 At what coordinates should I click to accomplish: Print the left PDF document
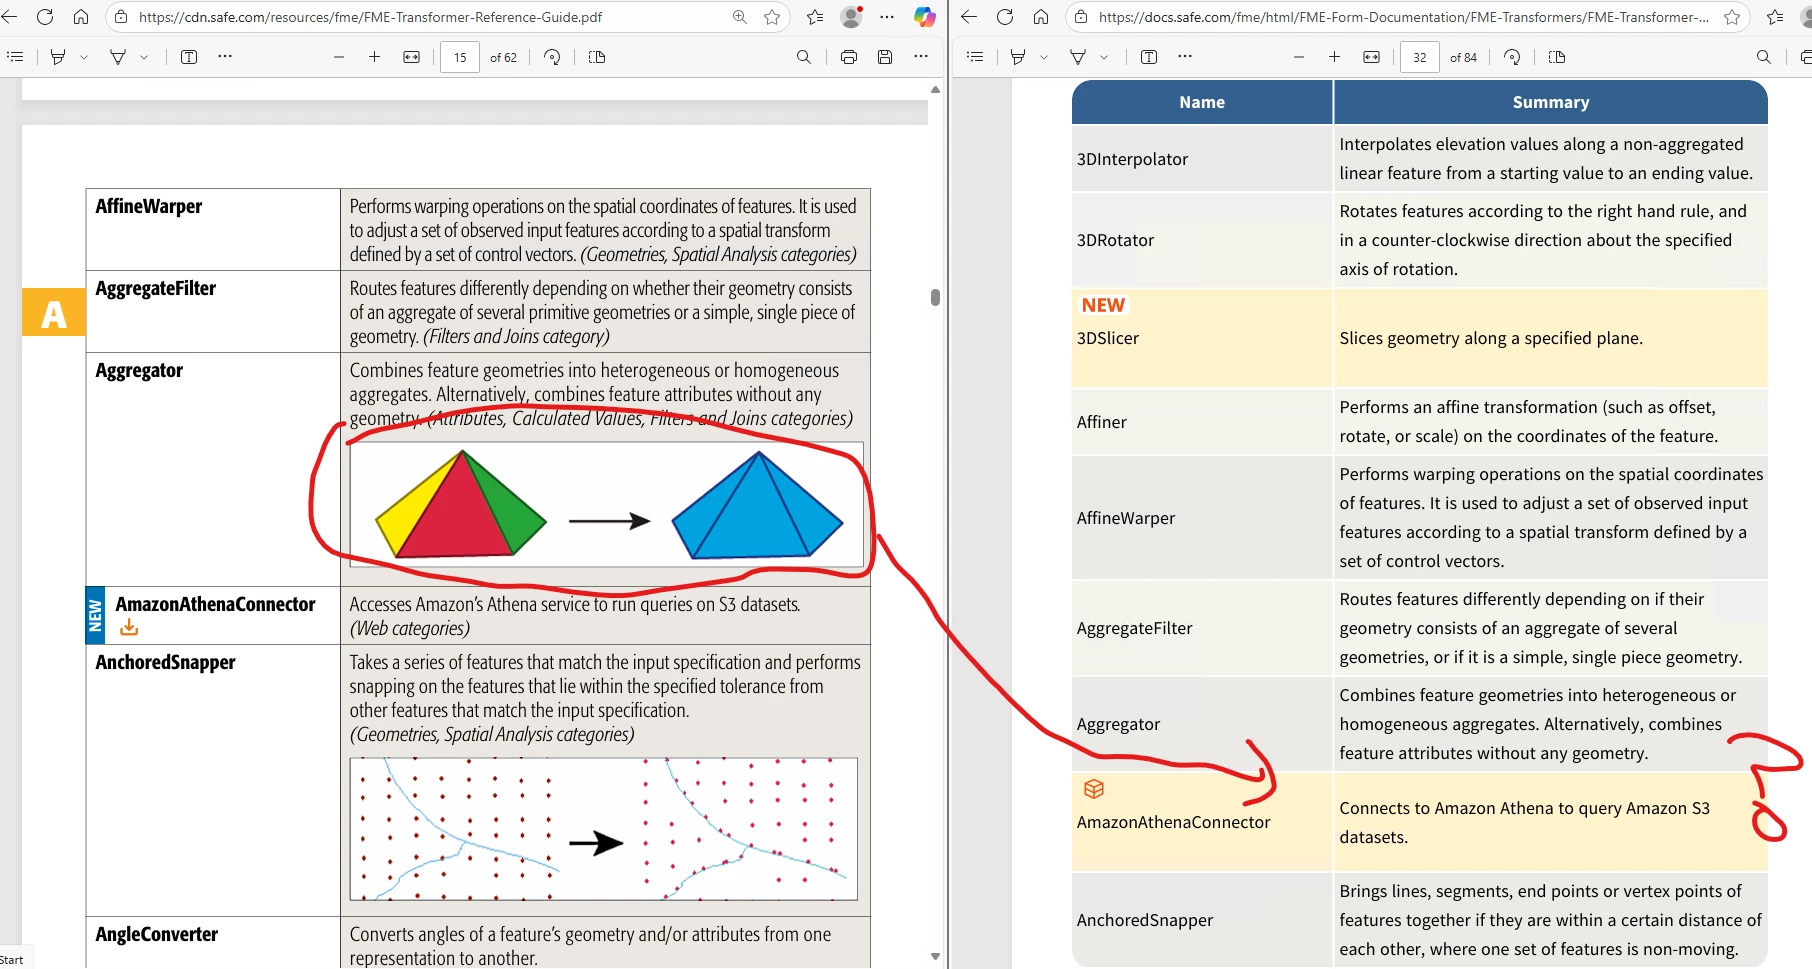(849, 57)
